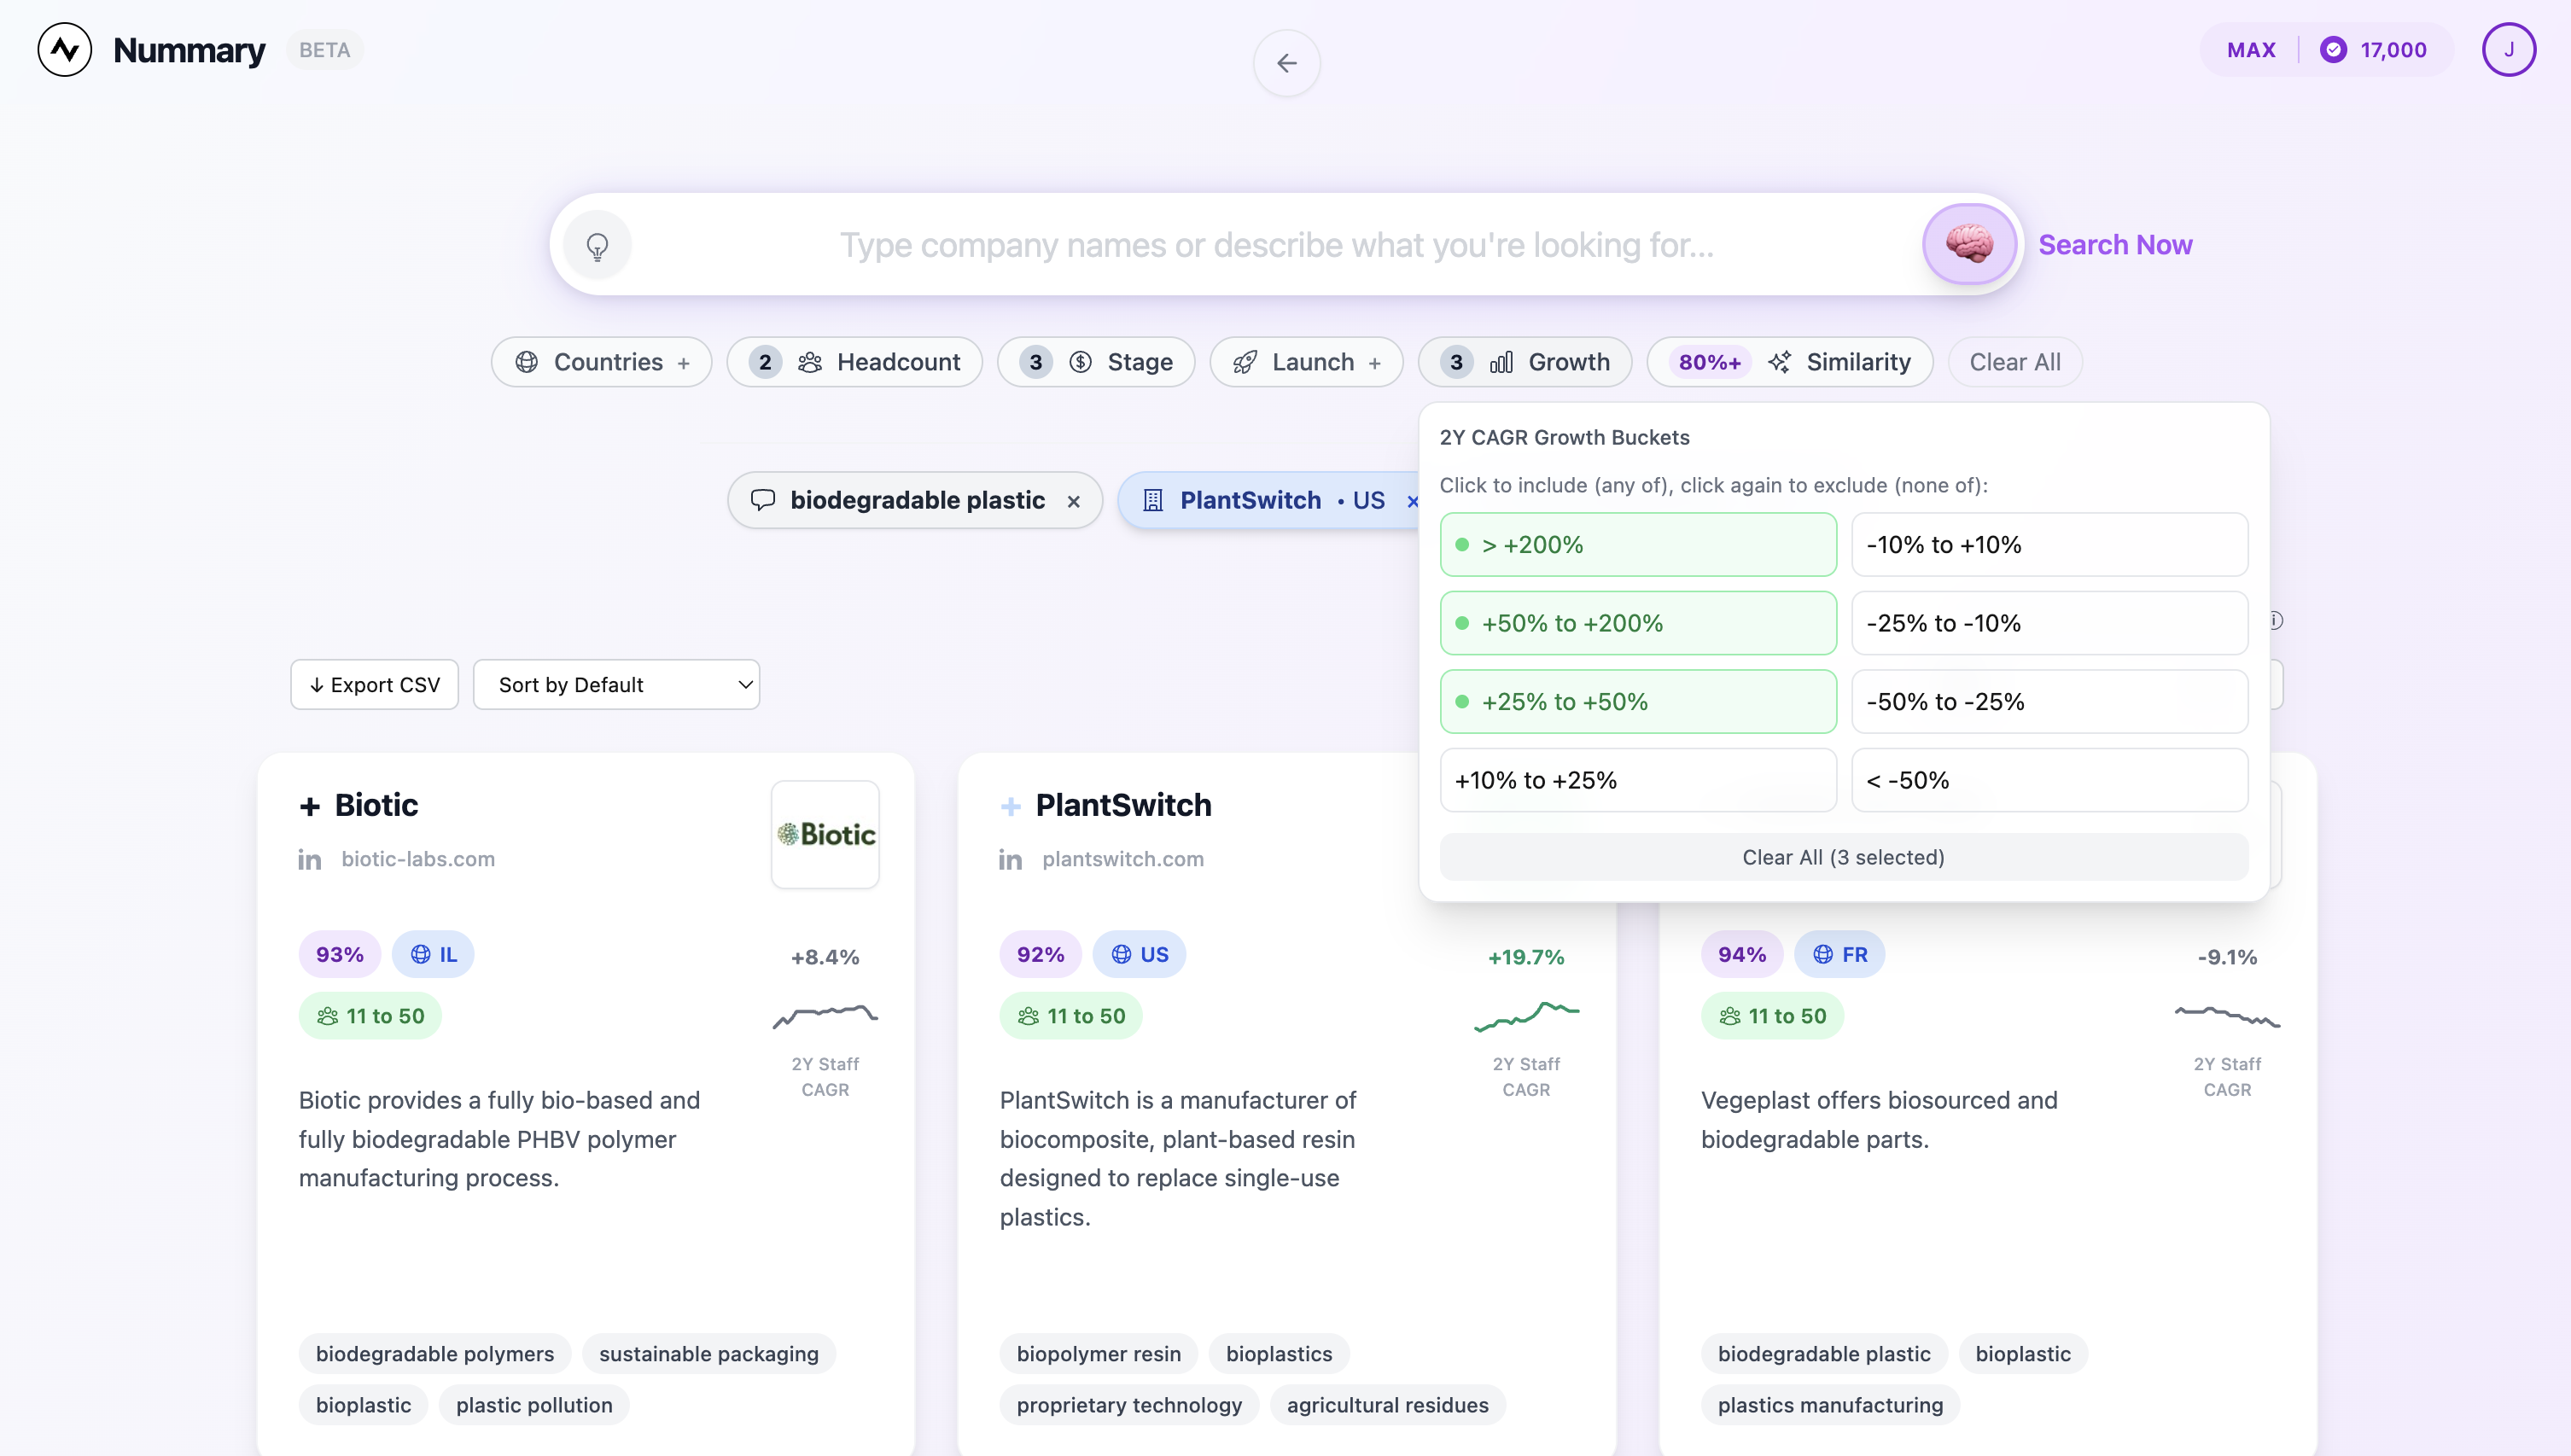Click the credits checkmark icon beside 17,000
The width and height of the screenshot is (2571, 1456).
[2333, 49]
